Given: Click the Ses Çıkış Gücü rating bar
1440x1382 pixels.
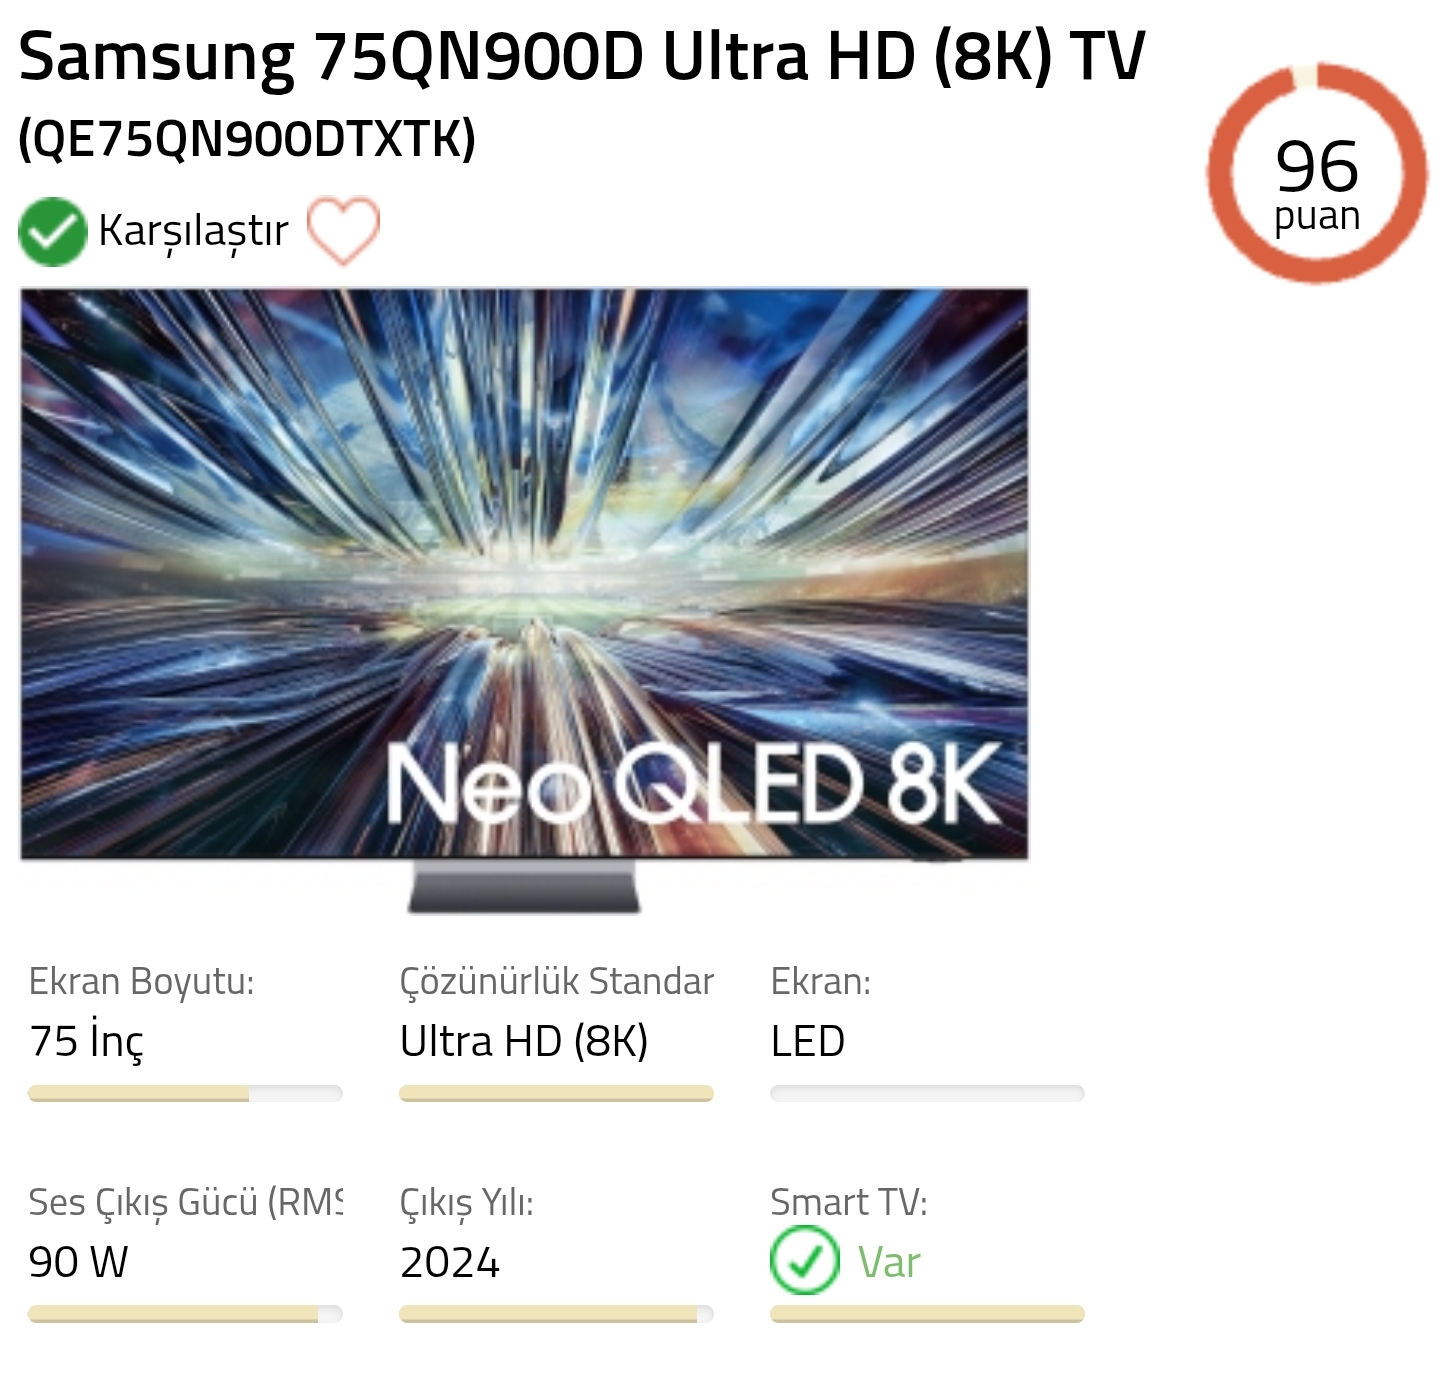Looking at the screenshot, I should click(x=185, y=1314).
